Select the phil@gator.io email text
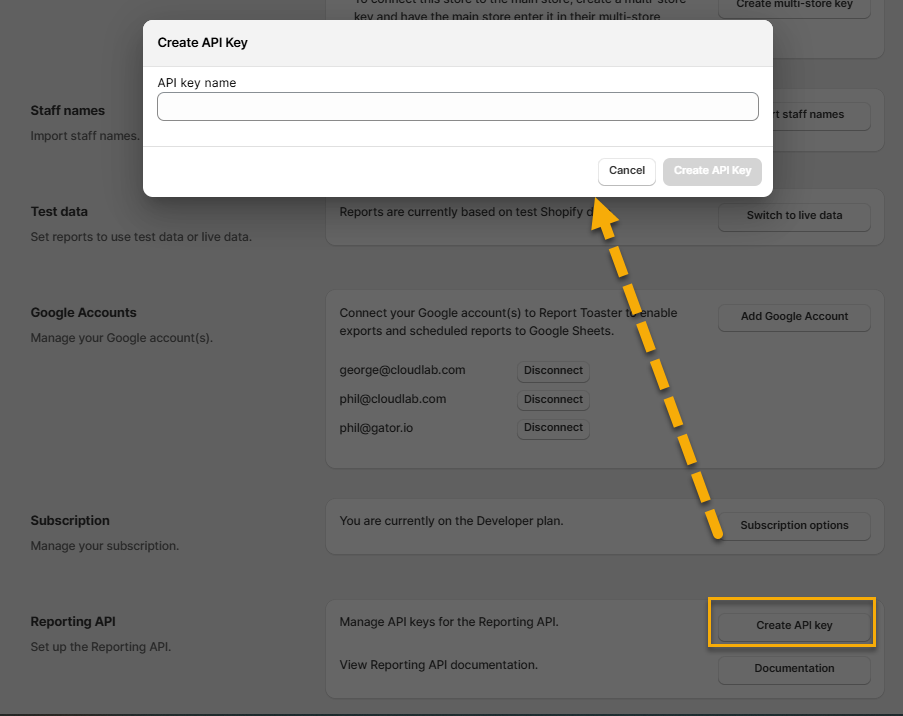 pyautogui.click(x=376, y=428)
